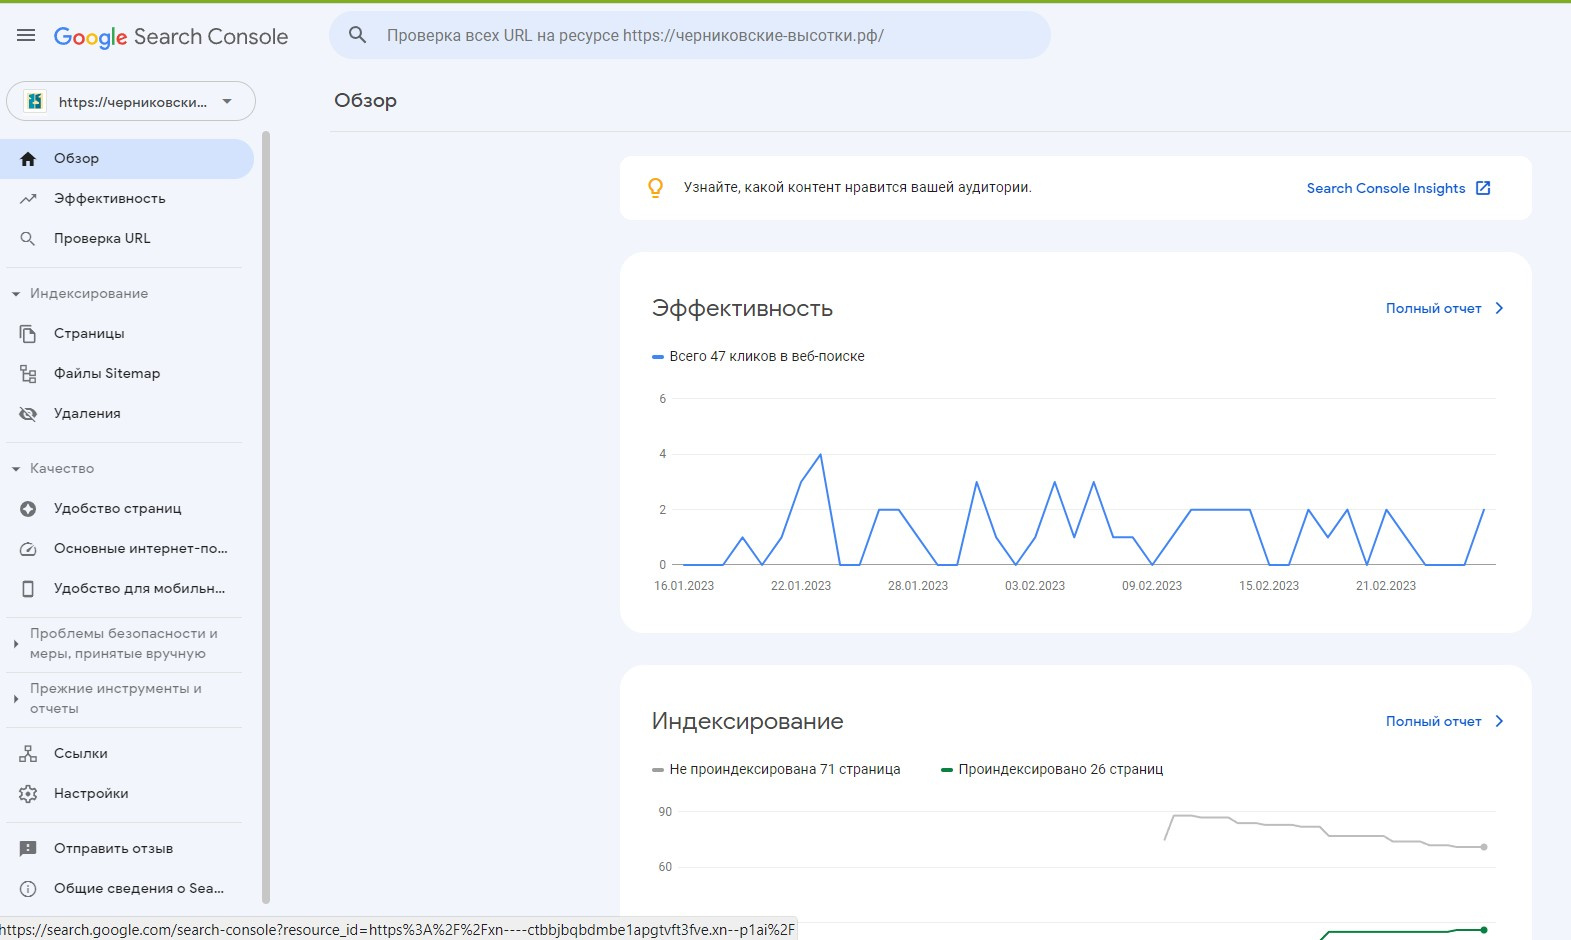Open Страницы in the sidebar
The height and width of the screenshot is (940, 1571).
tap(89, 334)
